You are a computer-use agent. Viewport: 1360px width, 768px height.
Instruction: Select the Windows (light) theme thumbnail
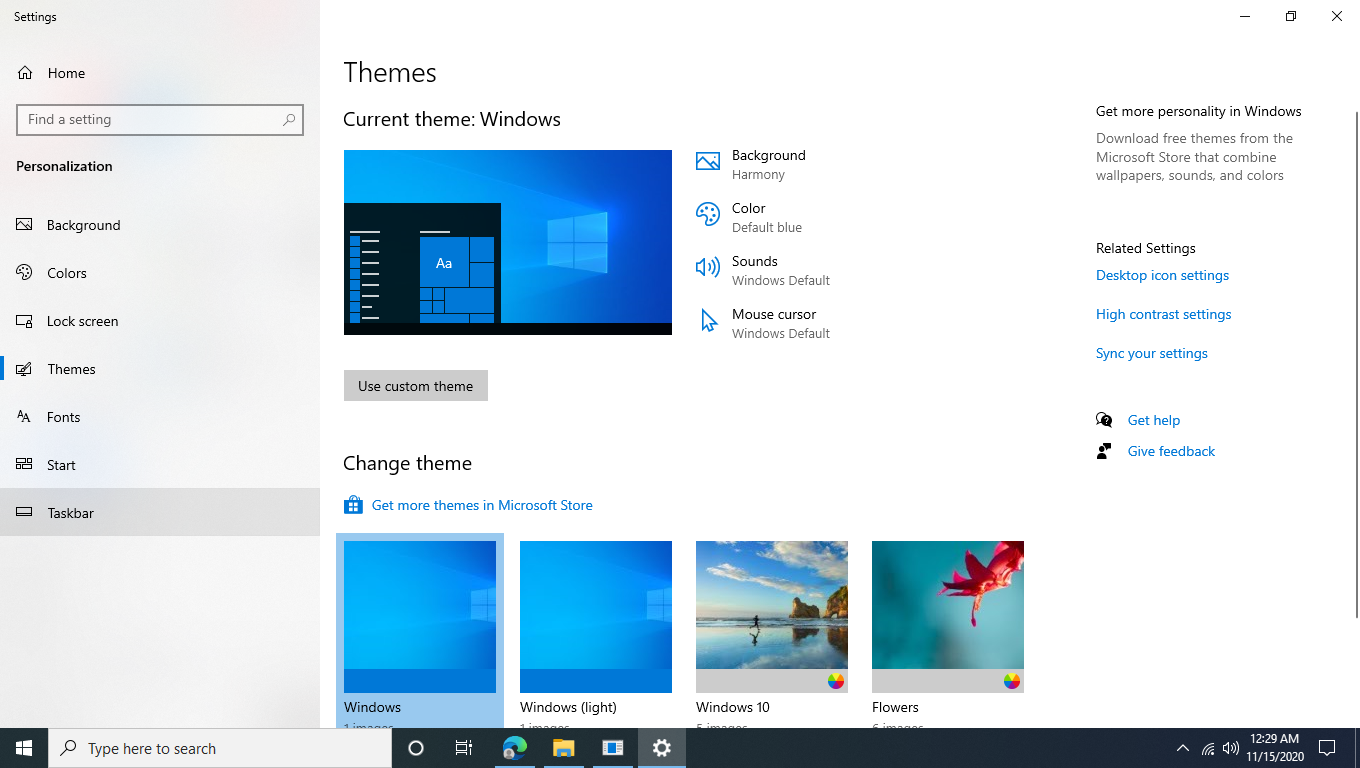pos(596,617)
